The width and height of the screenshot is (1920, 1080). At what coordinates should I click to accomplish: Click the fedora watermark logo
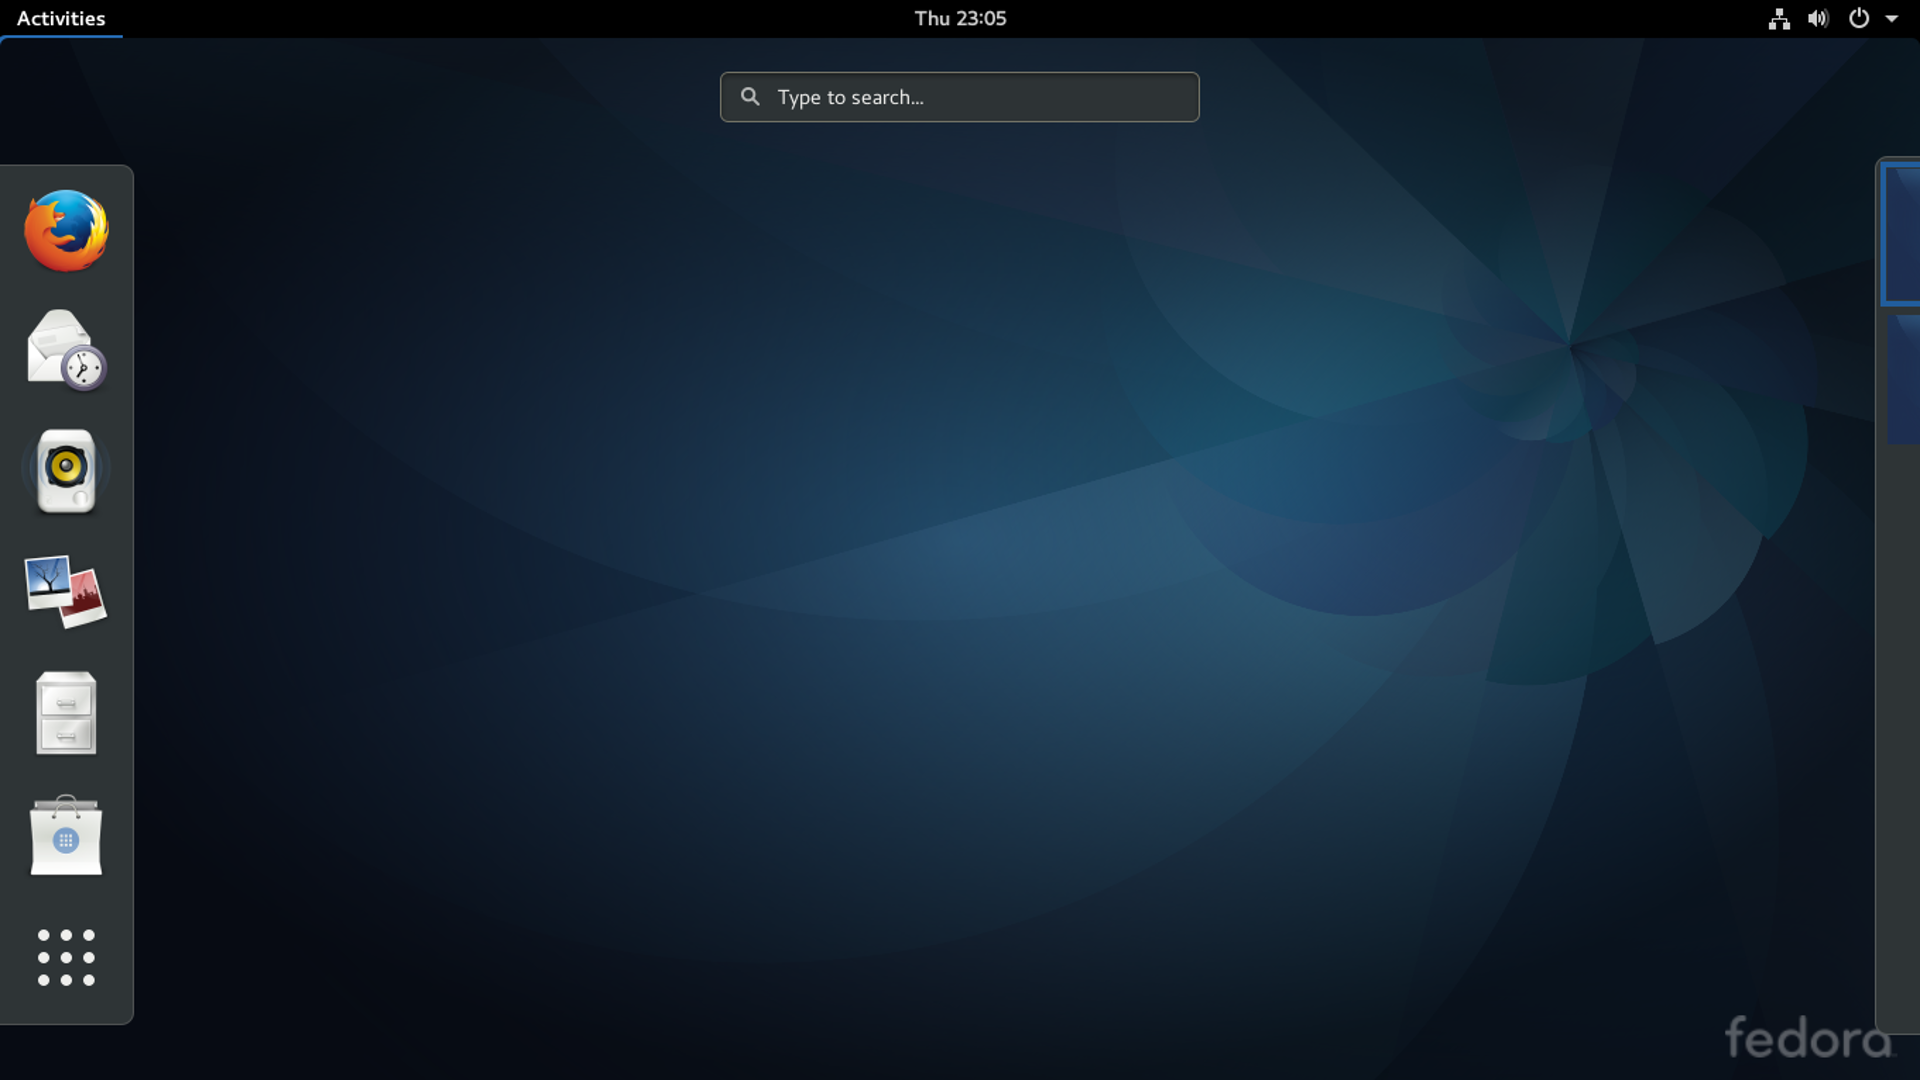(1808, 1038)
